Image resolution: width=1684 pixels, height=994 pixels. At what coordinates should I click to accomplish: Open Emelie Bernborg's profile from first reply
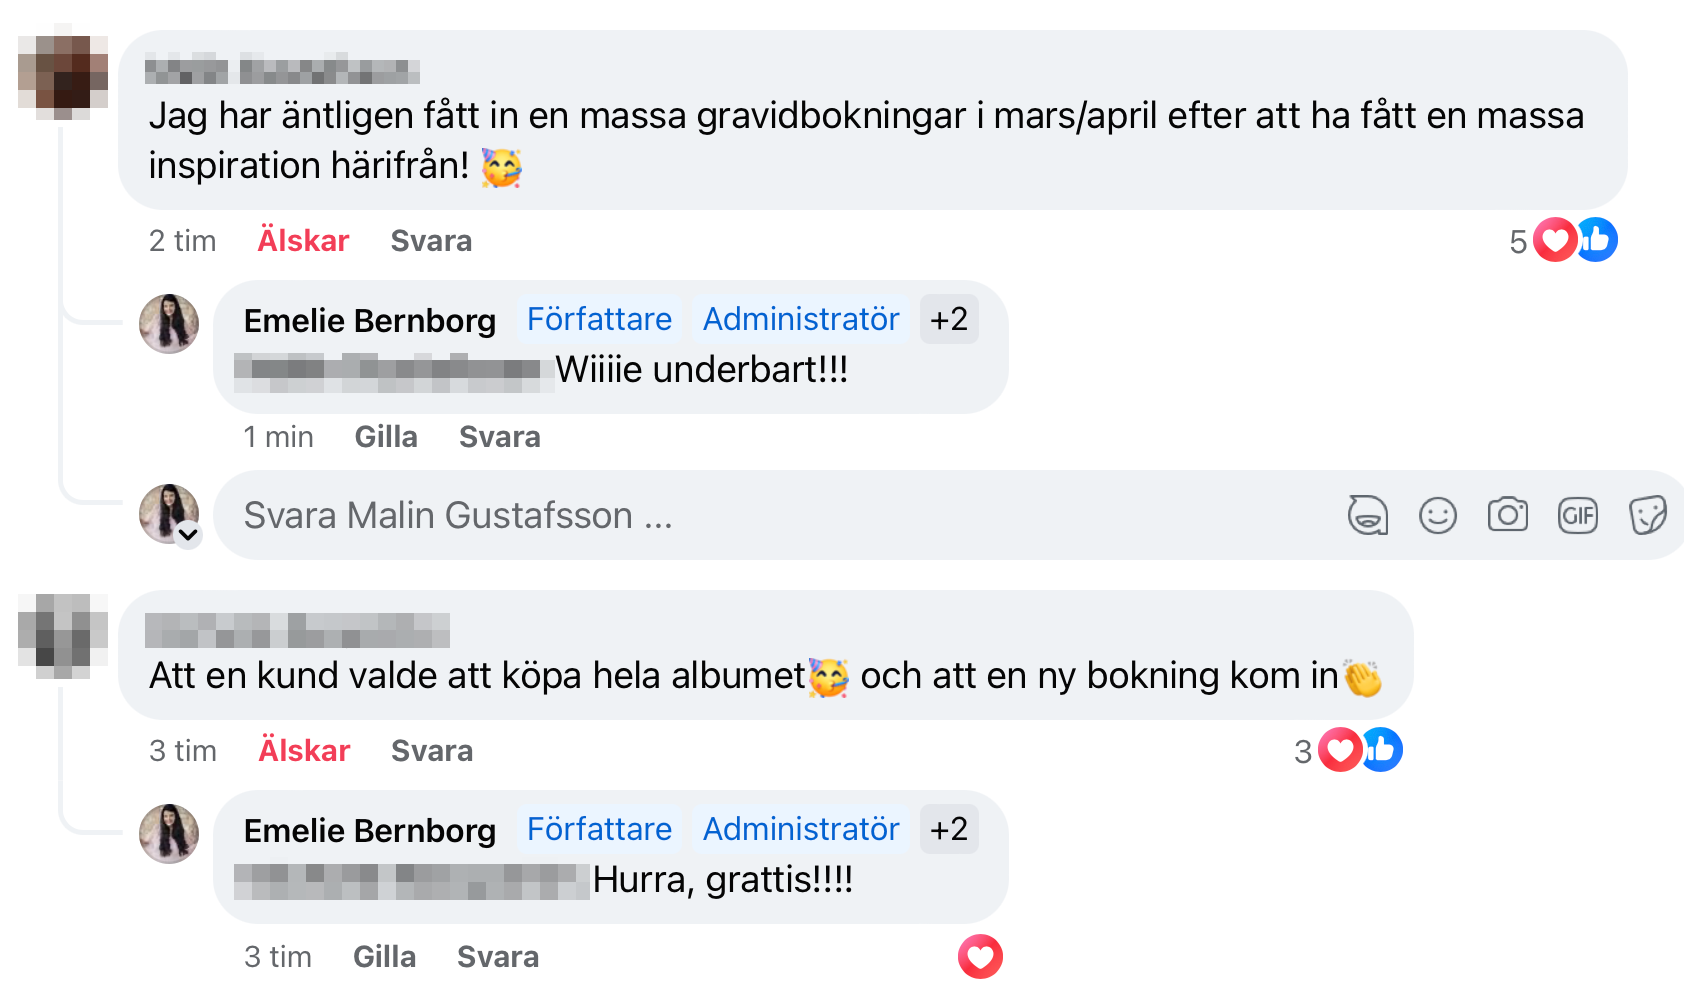(370, 321)
